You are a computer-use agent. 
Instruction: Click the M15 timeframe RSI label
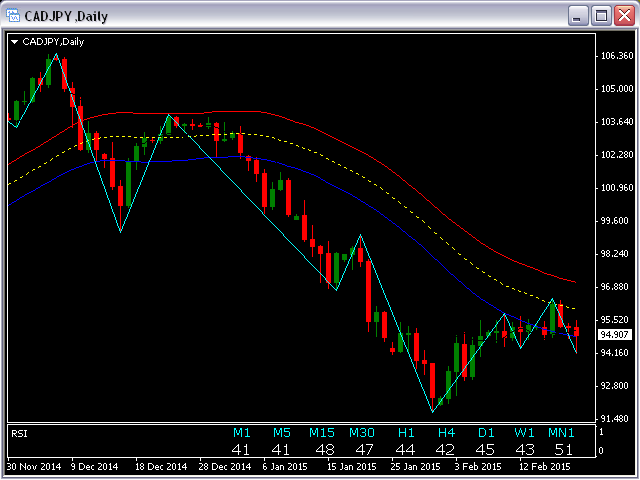pos(322,433)
